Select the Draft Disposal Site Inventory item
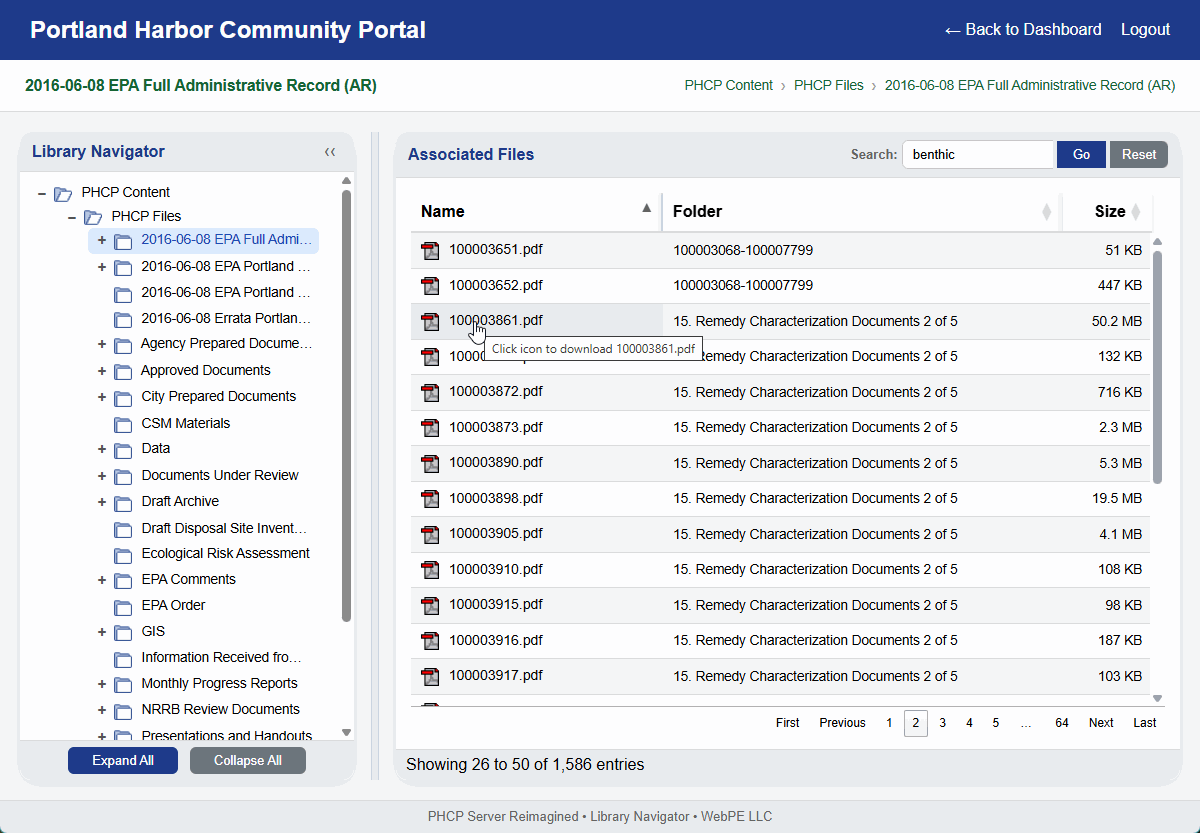 pyautogui.click(x=224, y=528)
